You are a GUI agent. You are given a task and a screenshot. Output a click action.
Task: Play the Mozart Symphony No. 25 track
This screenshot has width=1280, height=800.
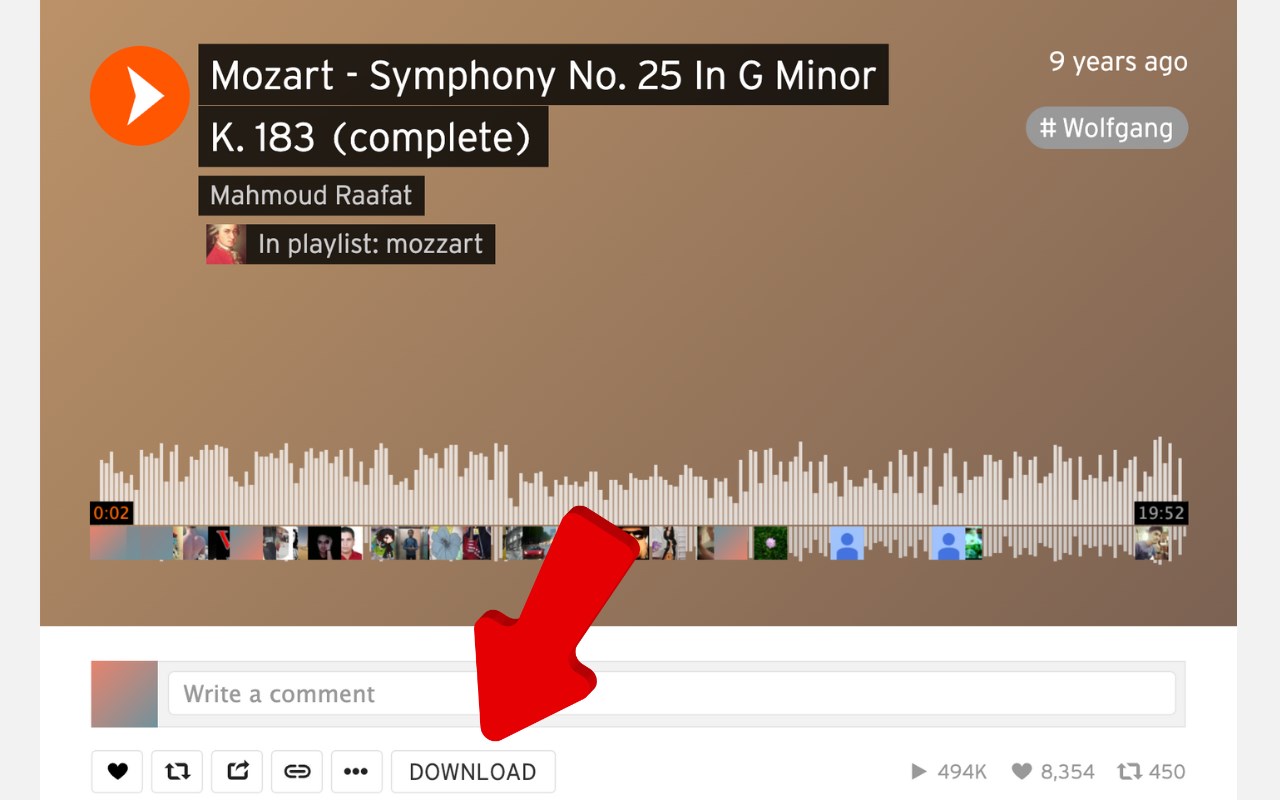click(140, 96)
